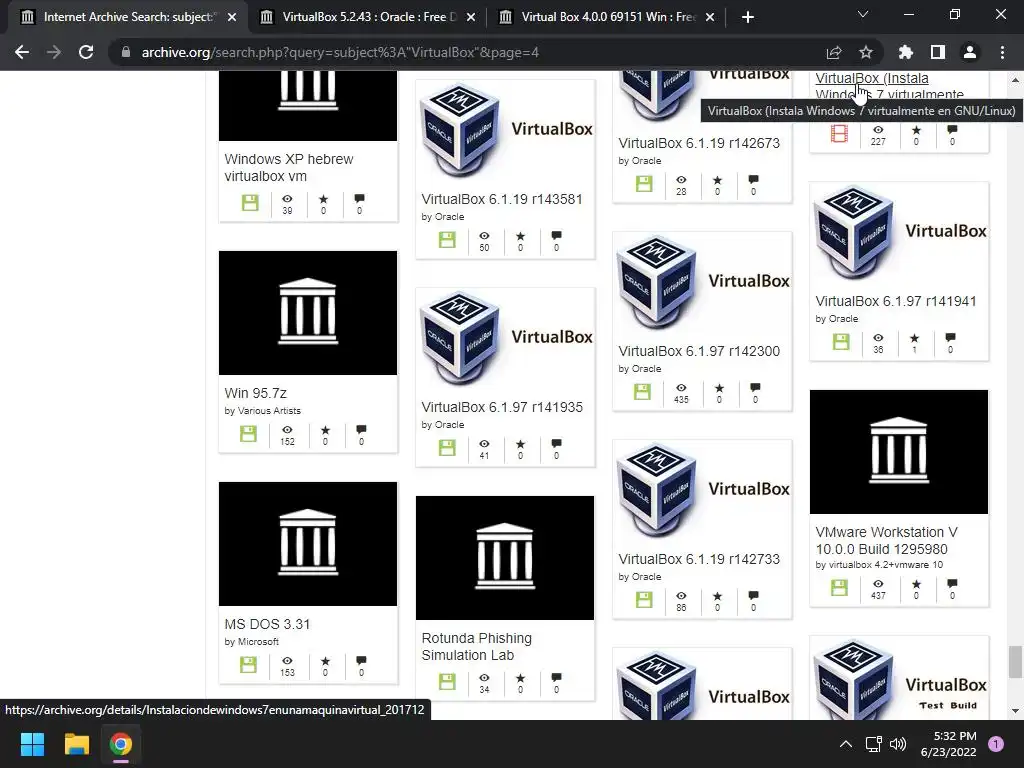Click reviews bubble on VirtualBox 6.1.19 r143581 card

tap(556, 235)
